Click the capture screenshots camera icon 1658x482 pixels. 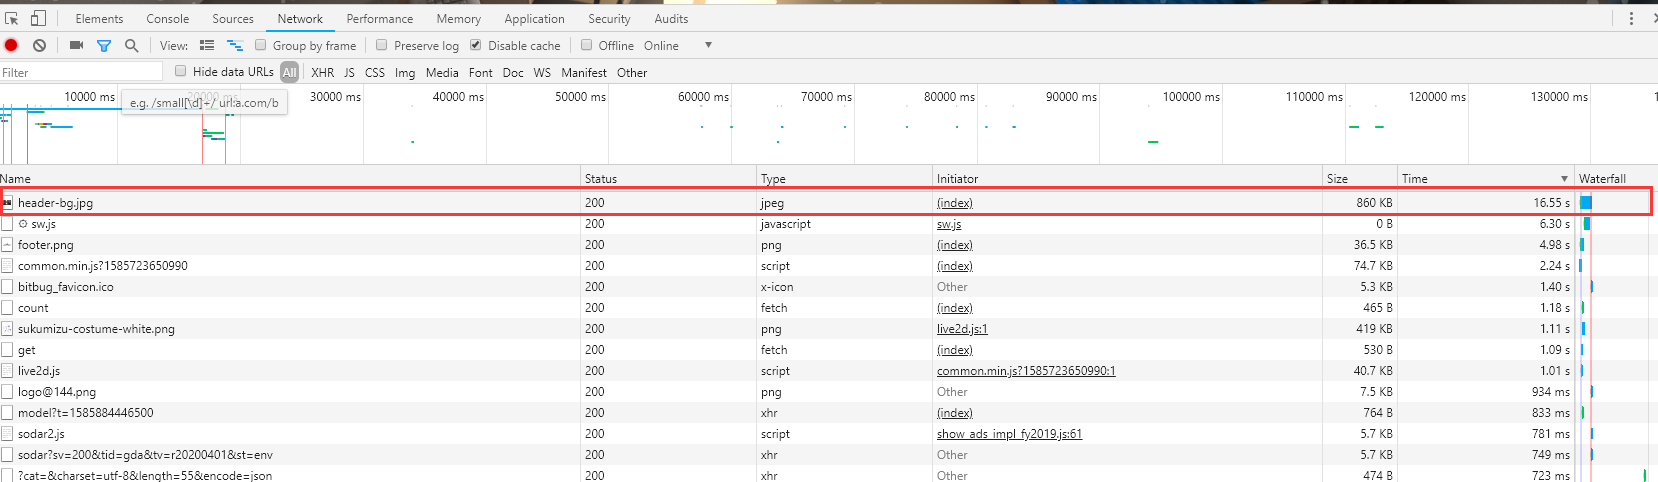pos(76,45)
